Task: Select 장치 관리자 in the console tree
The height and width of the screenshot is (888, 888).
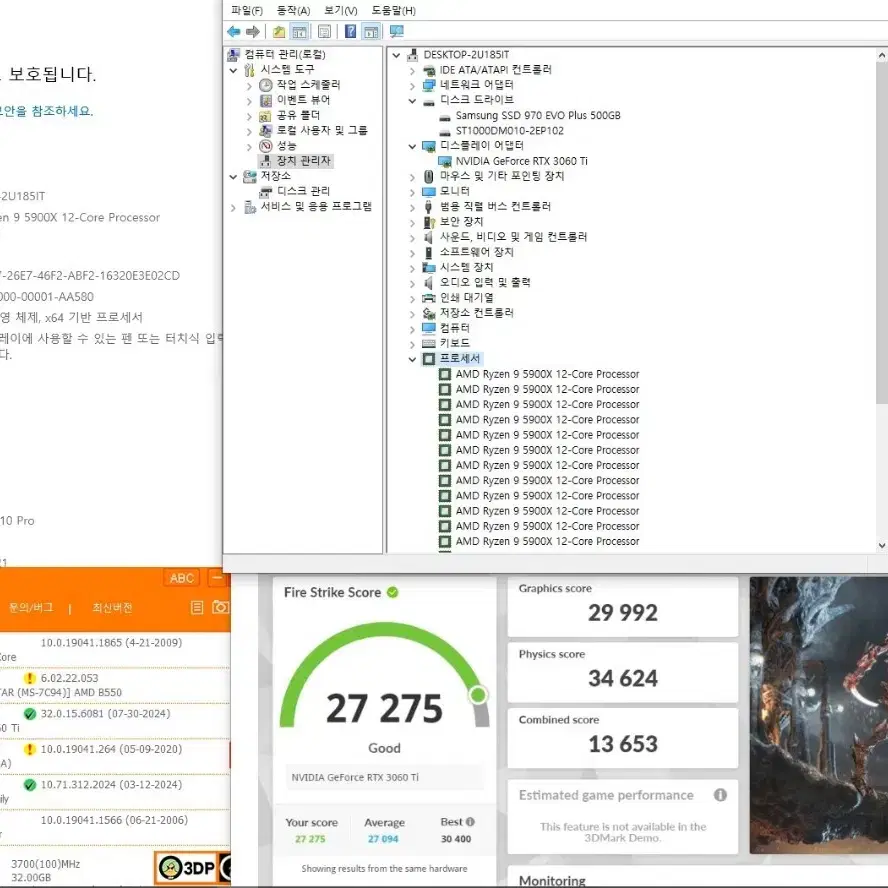Action: click(304, 161)
